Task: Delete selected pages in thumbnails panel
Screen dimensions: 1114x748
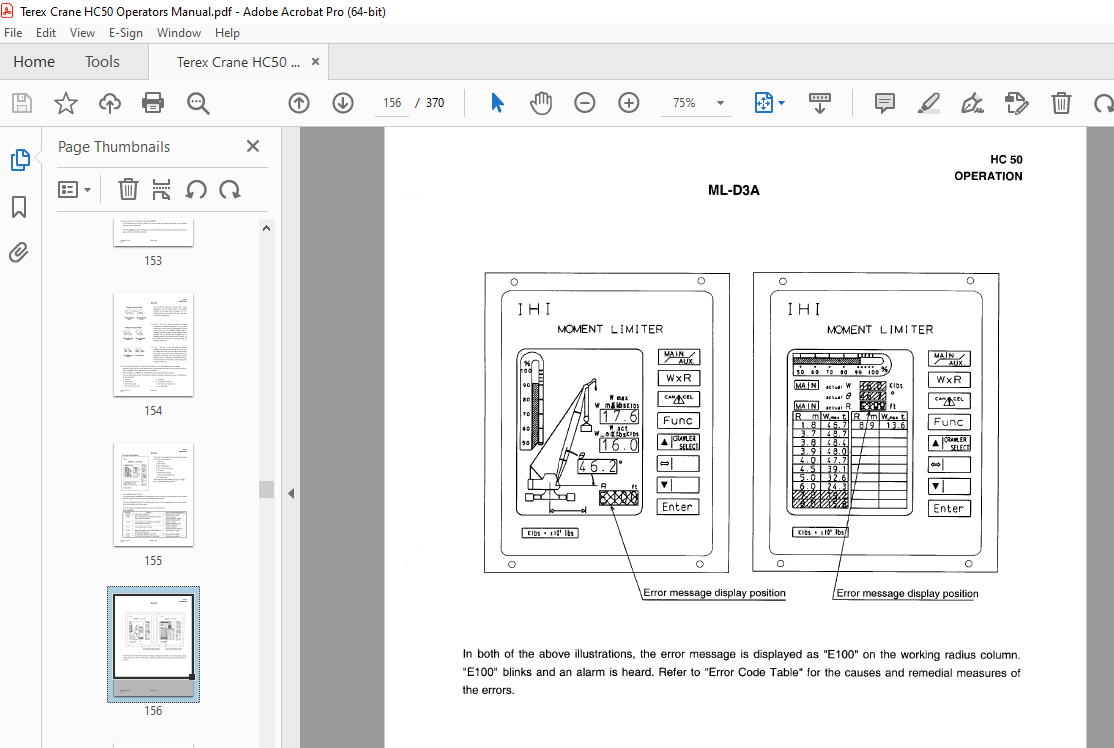Action: (x=128, y=190)
